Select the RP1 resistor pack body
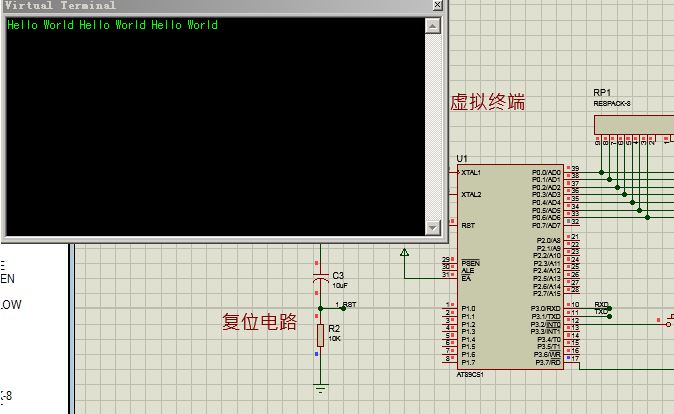 pyautogui.click(x=634, y=125)
